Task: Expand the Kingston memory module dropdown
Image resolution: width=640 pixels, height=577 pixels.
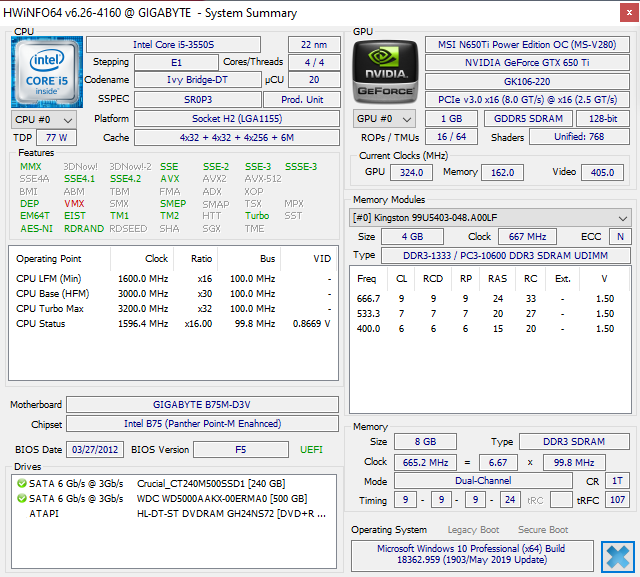Action: click(x=490, y=217)
